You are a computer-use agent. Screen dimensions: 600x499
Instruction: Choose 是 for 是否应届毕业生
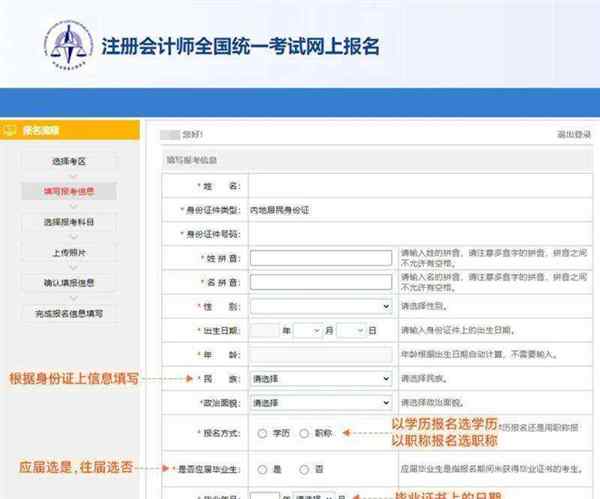pyautogui.click(x=262, y=469)
